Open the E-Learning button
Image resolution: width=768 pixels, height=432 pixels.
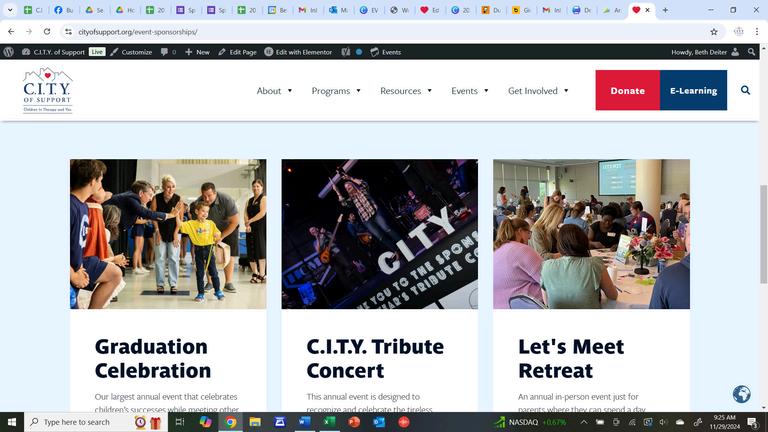(694, 90)
